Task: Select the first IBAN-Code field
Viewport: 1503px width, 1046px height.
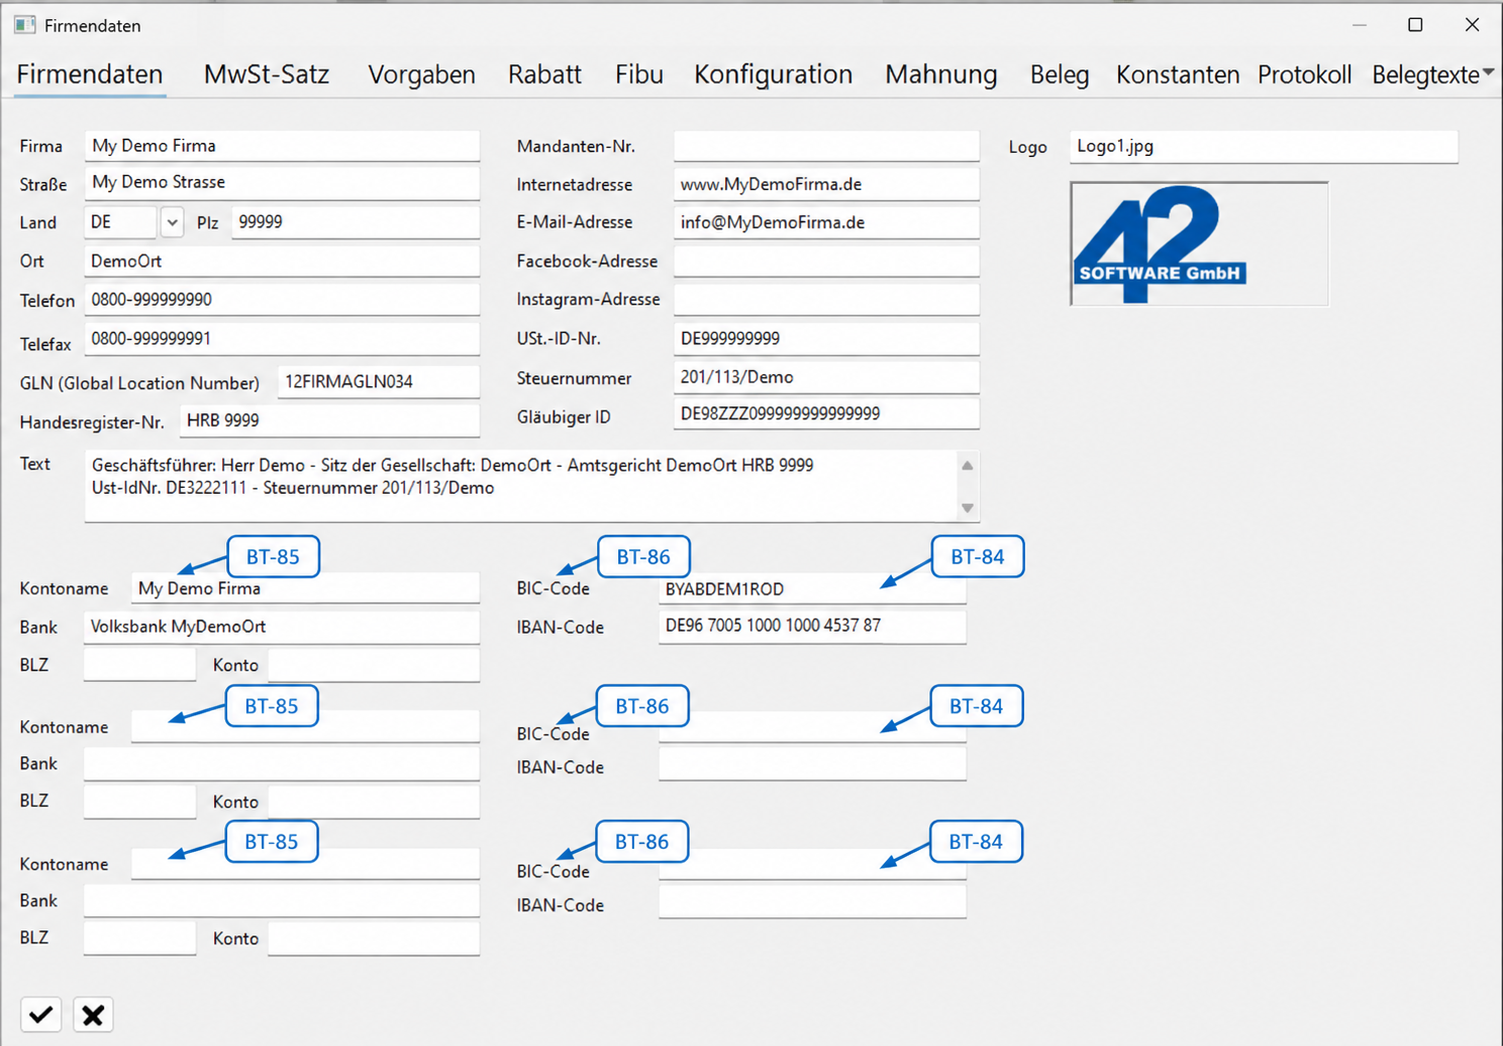Action: [812, 627]
